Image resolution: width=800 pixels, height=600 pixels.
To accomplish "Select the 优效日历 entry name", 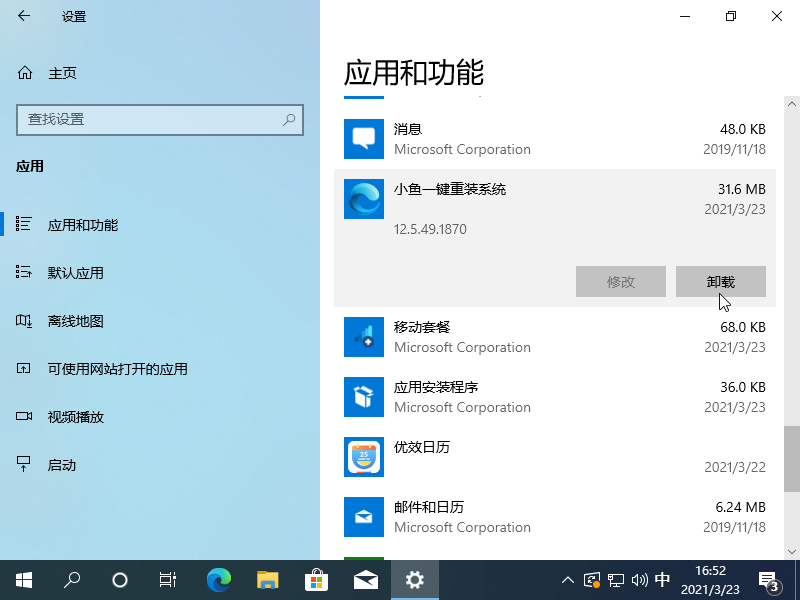I will click(x=422, y=447).
